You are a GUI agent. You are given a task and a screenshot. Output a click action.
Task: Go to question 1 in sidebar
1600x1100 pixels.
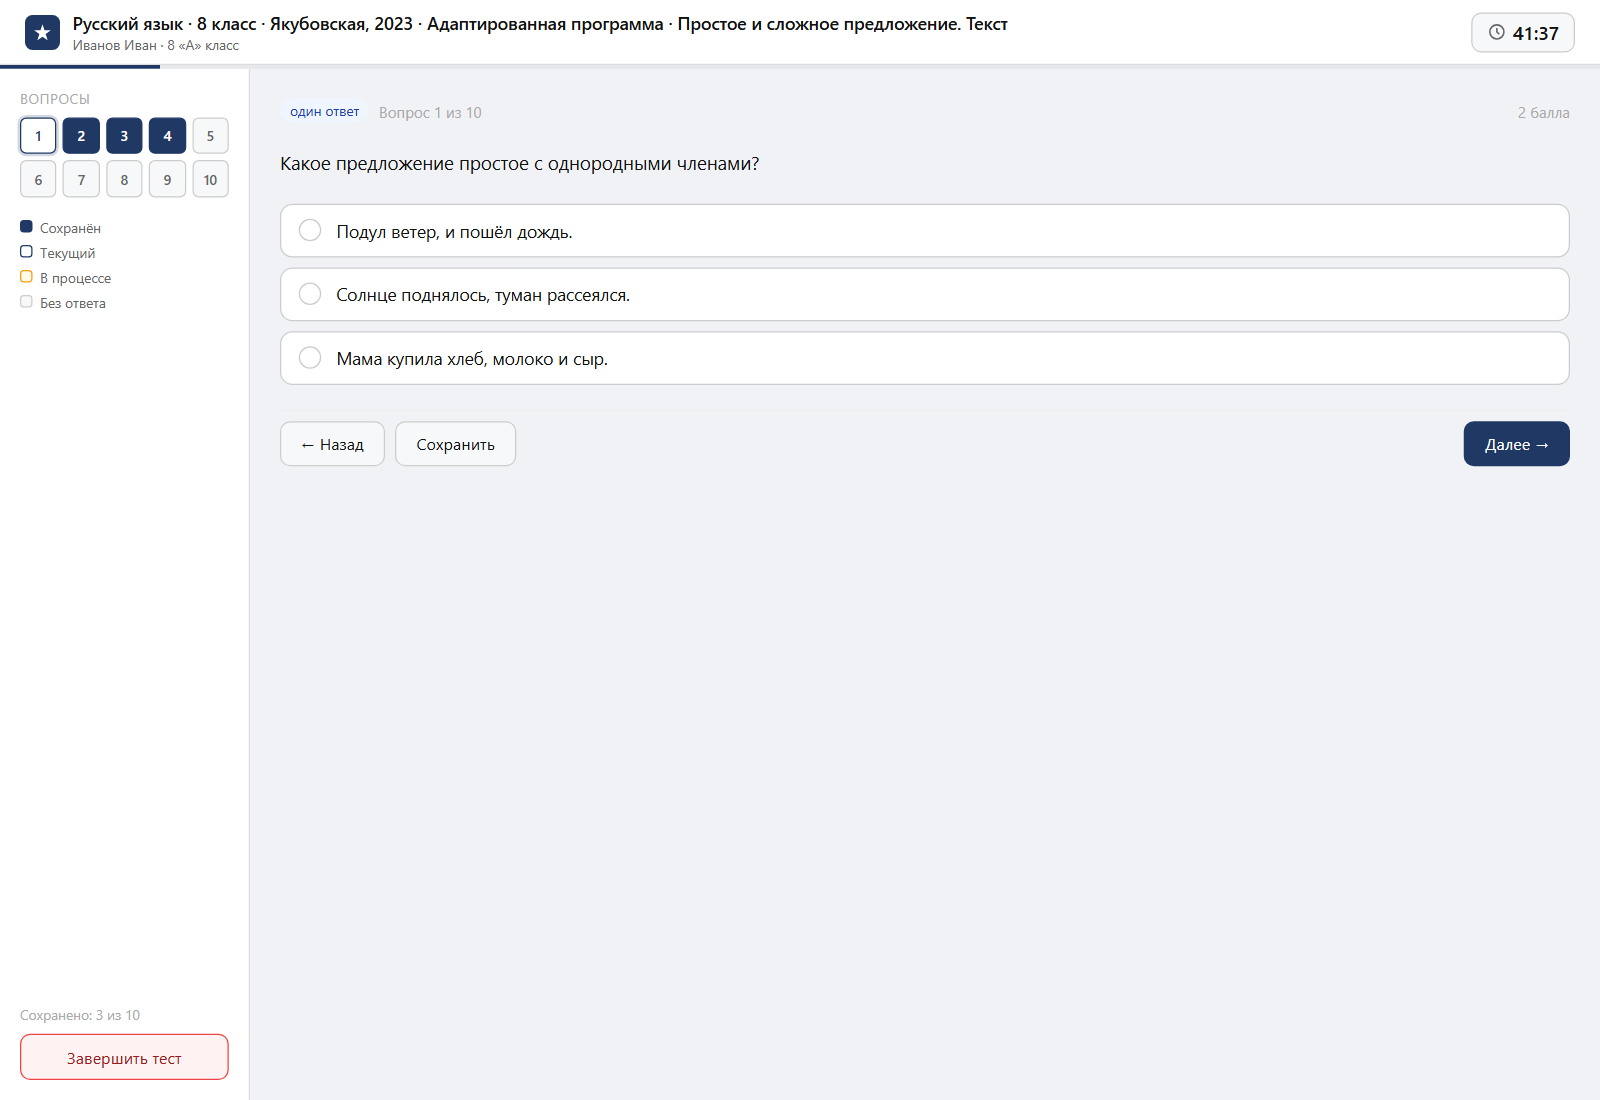coord(38,136)
